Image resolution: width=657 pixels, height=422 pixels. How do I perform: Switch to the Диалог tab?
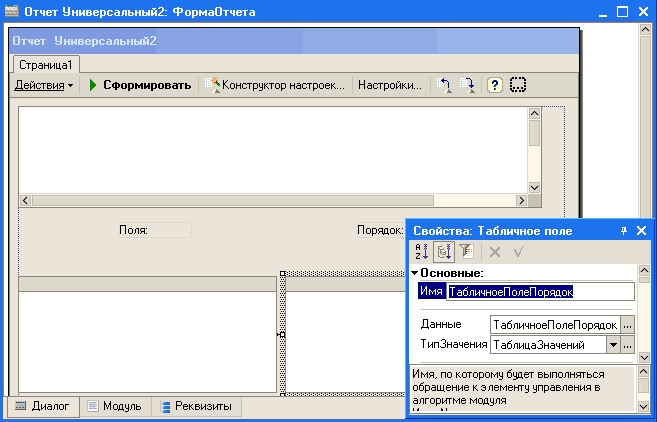pos(42,406)
